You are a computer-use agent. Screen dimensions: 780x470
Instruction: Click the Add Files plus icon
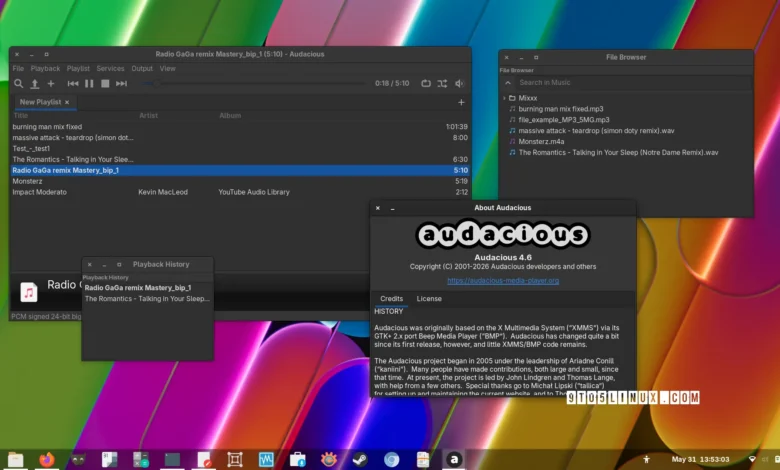pyautogui.click(x=51, y=84)
